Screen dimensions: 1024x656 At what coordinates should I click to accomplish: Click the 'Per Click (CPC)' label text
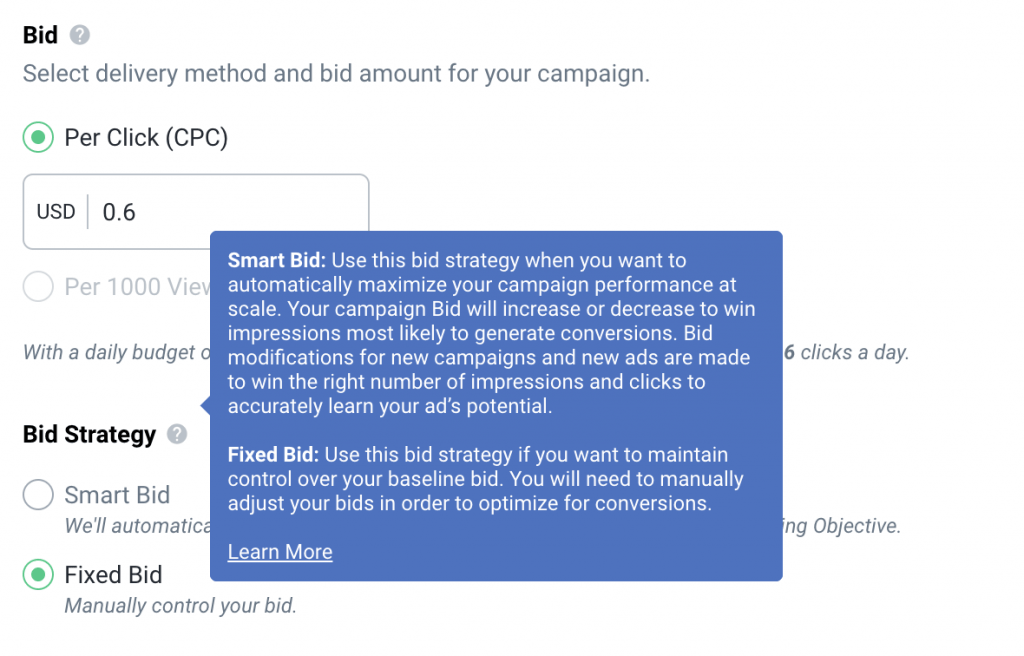(146, 138)
